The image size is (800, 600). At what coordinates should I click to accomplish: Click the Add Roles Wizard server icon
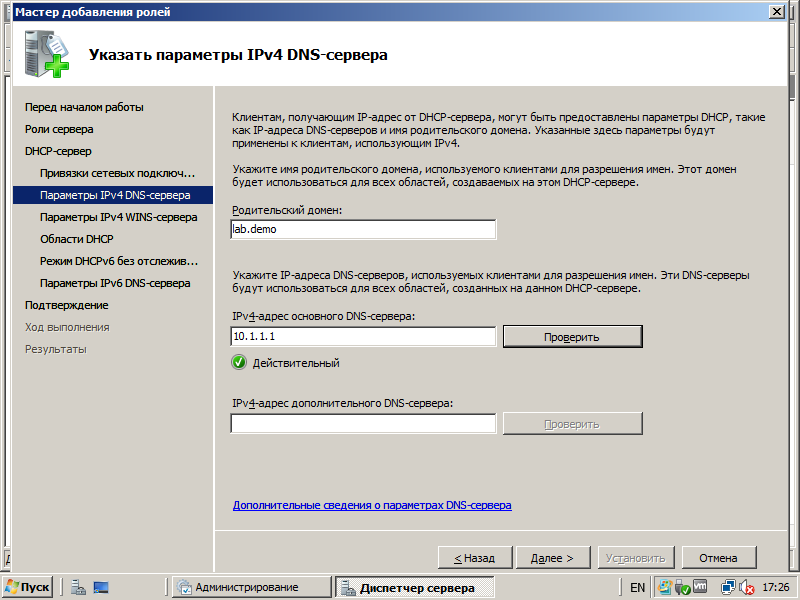[x=46, y=54]
